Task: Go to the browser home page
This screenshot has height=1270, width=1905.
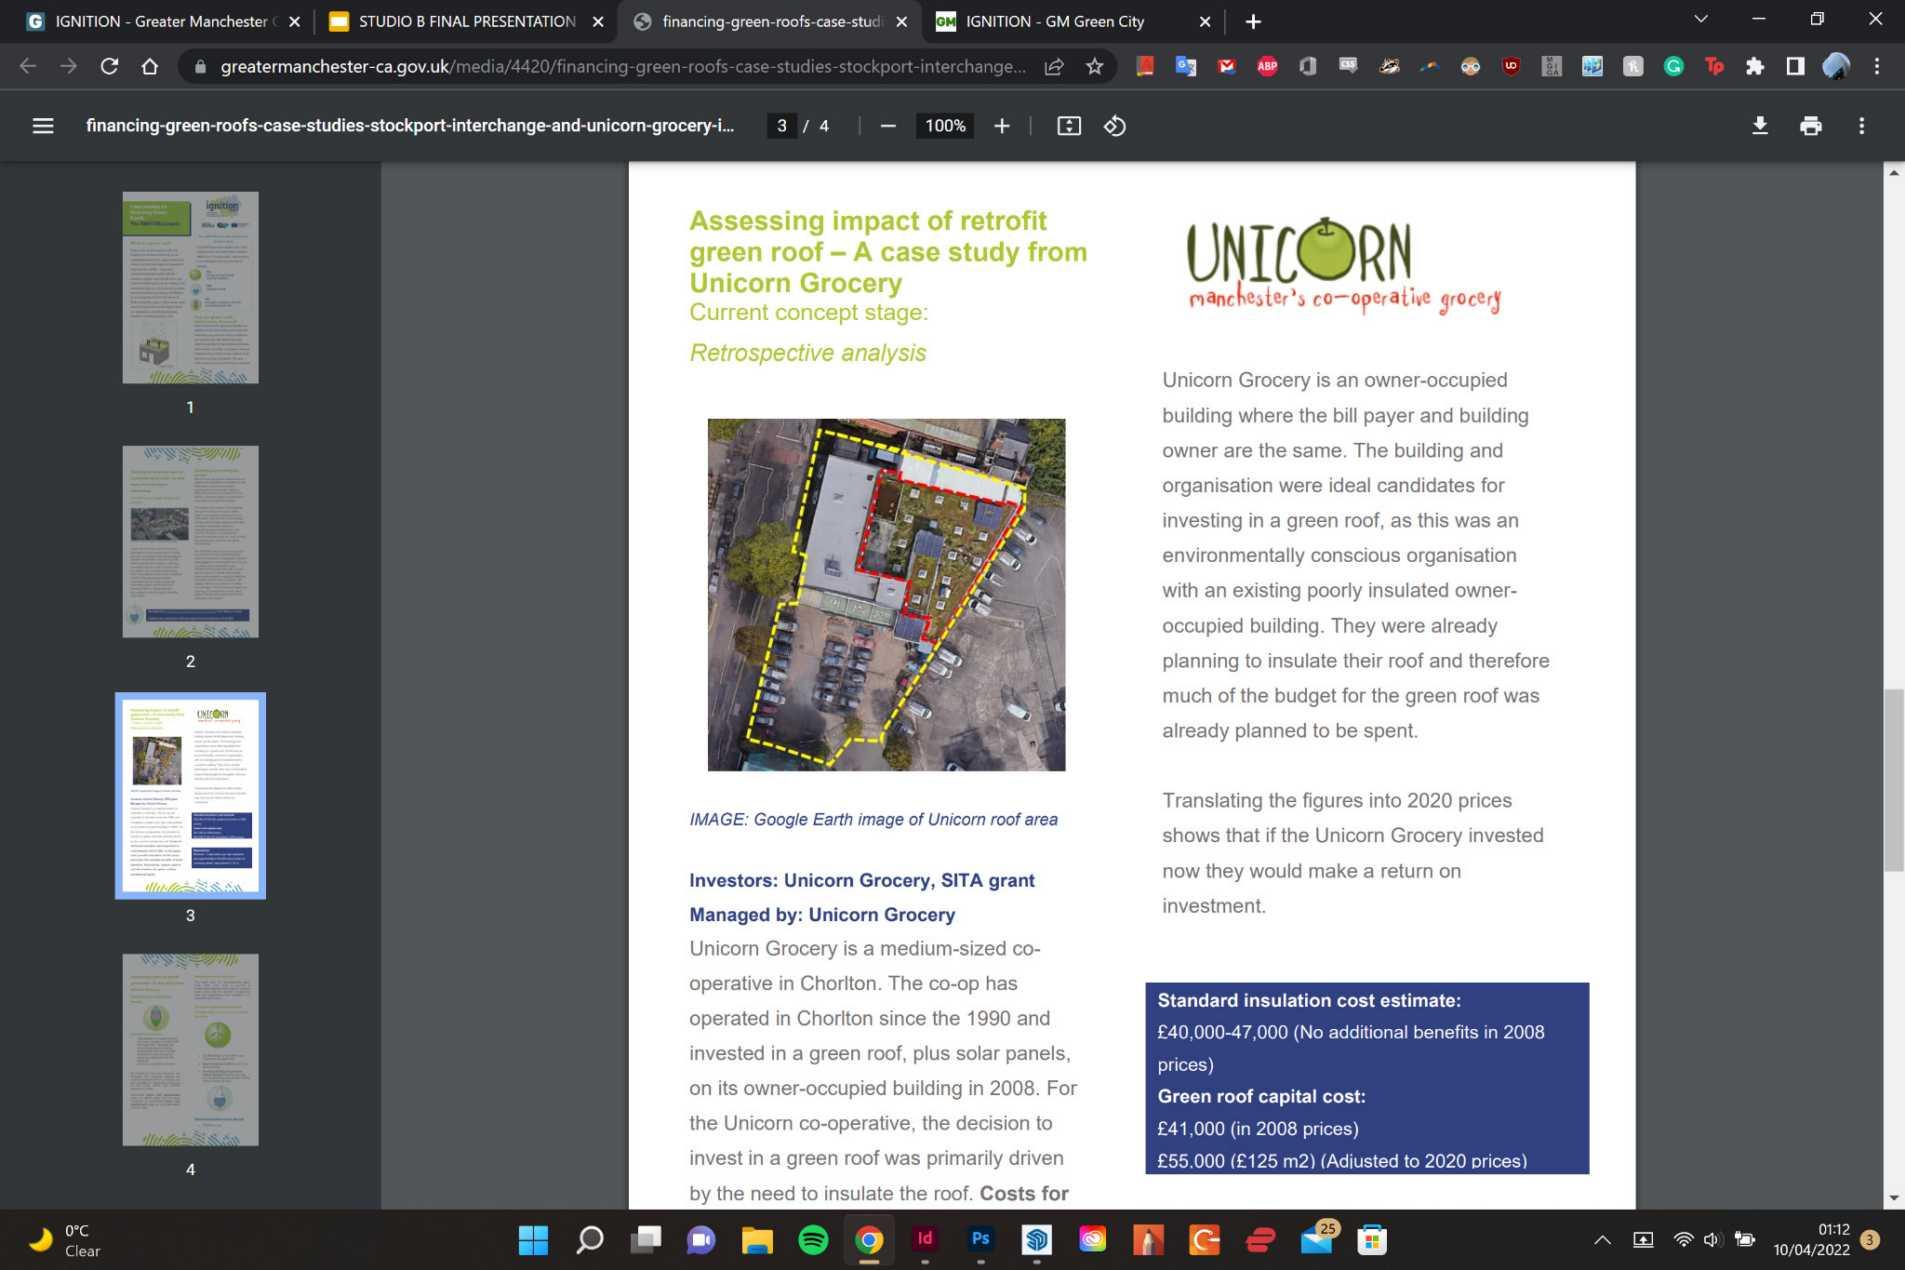Action: point(150,66)
